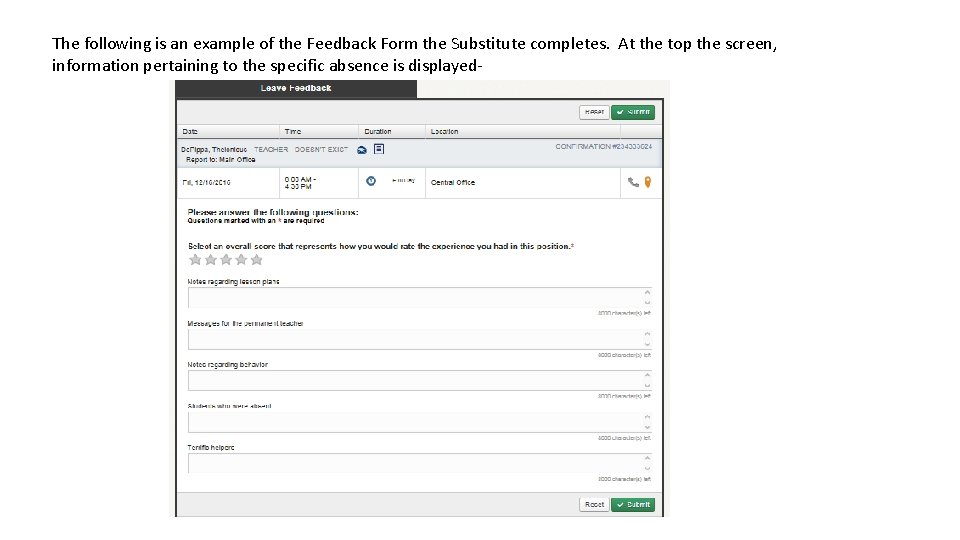Click scroll down arrow in Terrific helpers field
The image size is (960, 540).
click(x=647, y=468)
